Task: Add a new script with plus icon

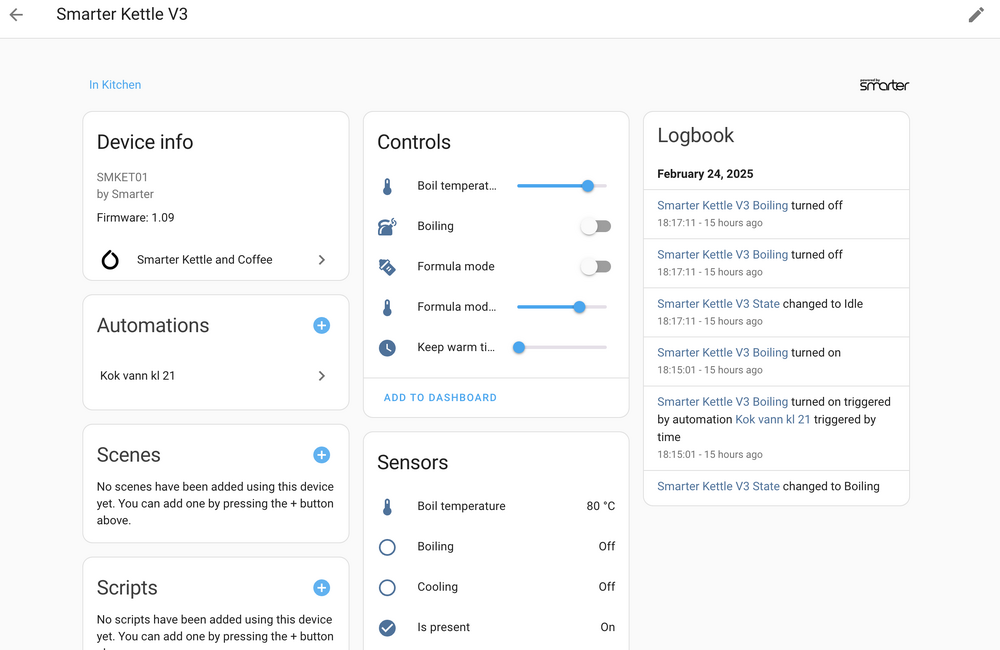Action: pos(321,588)
